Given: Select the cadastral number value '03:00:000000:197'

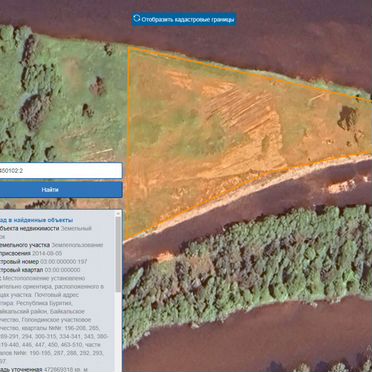Looking at the screenshot, I should [64, 262].
